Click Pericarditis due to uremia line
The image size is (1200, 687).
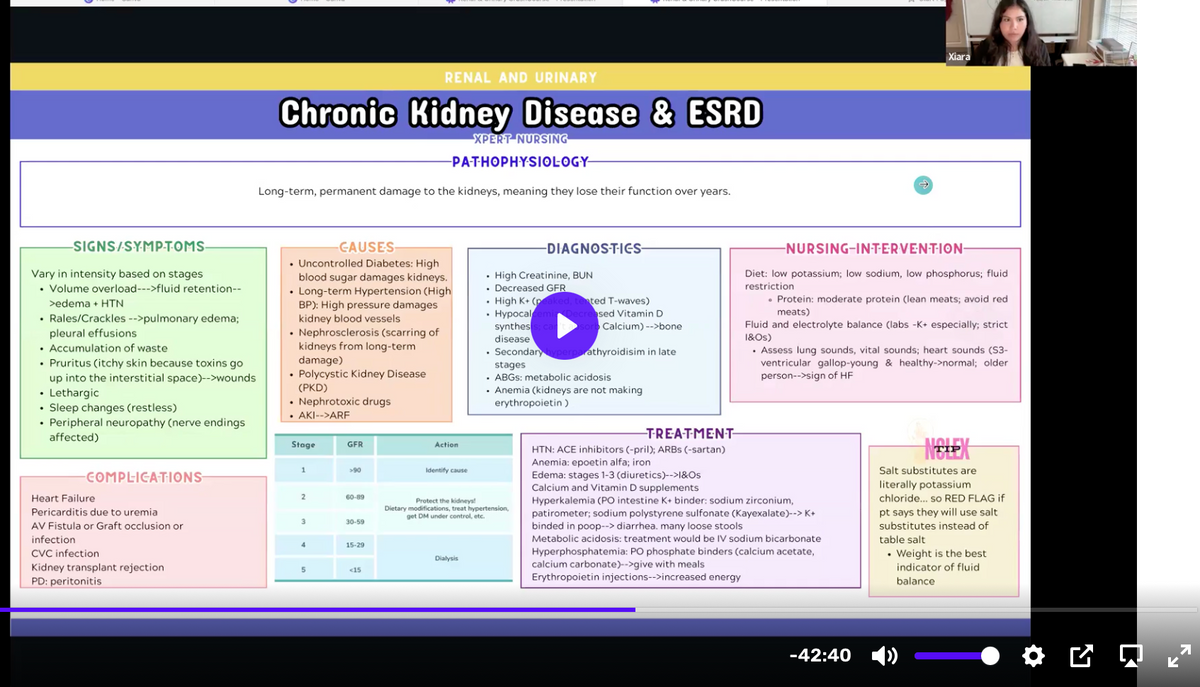96,512
